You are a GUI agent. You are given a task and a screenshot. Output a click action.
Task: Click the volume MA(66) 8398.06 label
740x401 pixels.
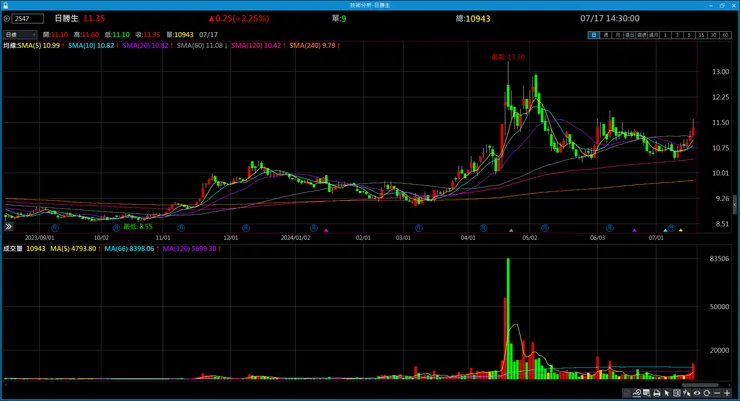click(x=131, y=249)
